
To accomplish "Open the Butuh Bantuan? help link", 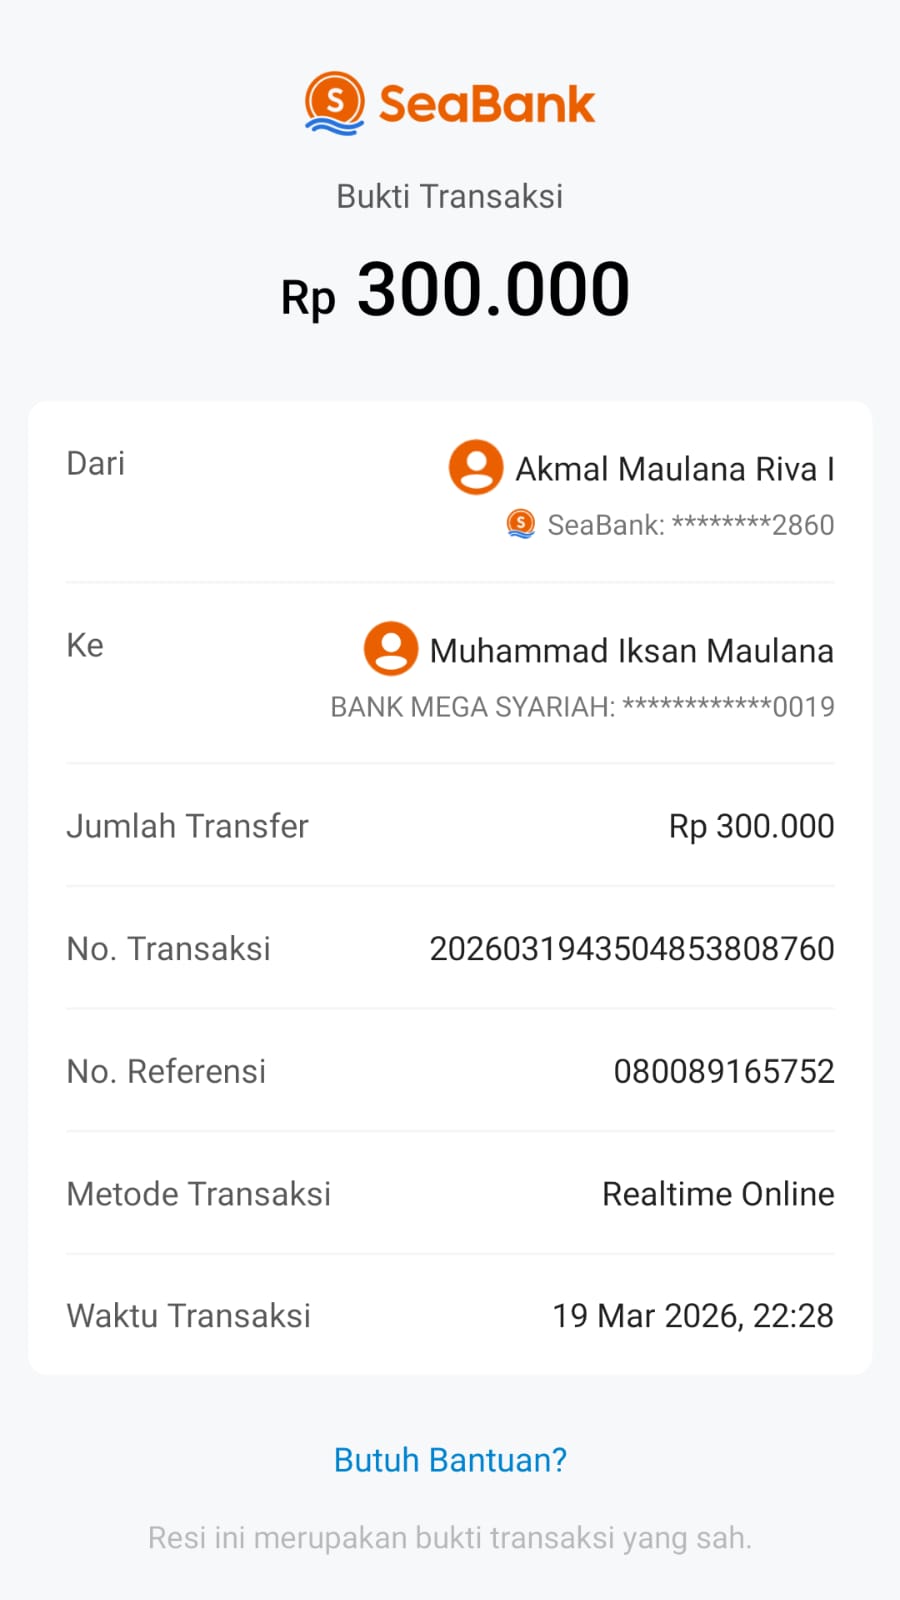I will coord(450,1460).
